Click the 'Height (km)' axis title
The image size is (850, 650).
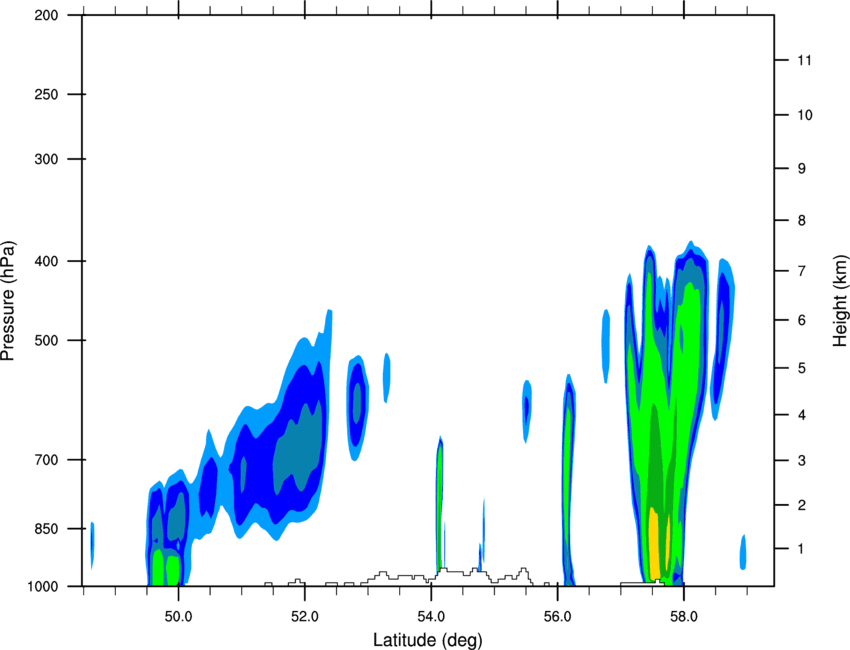841,300
